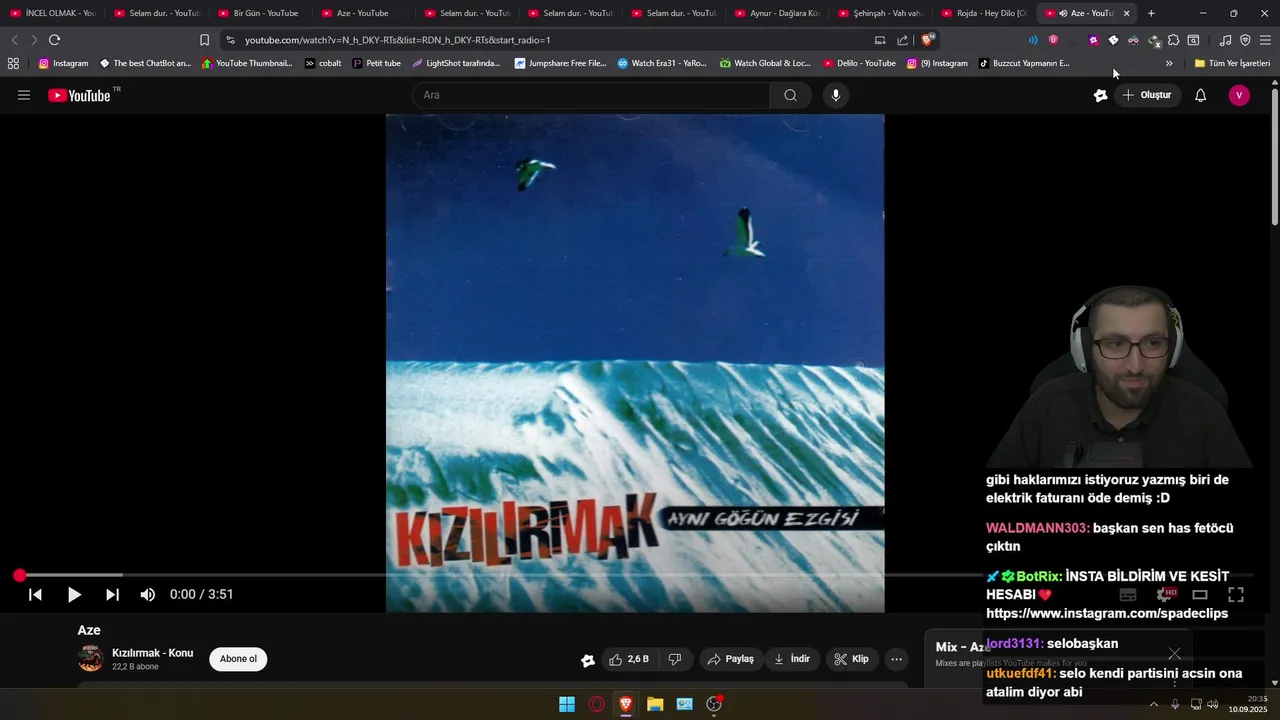Open taskbar volume speaker icon

point(1213,704)
